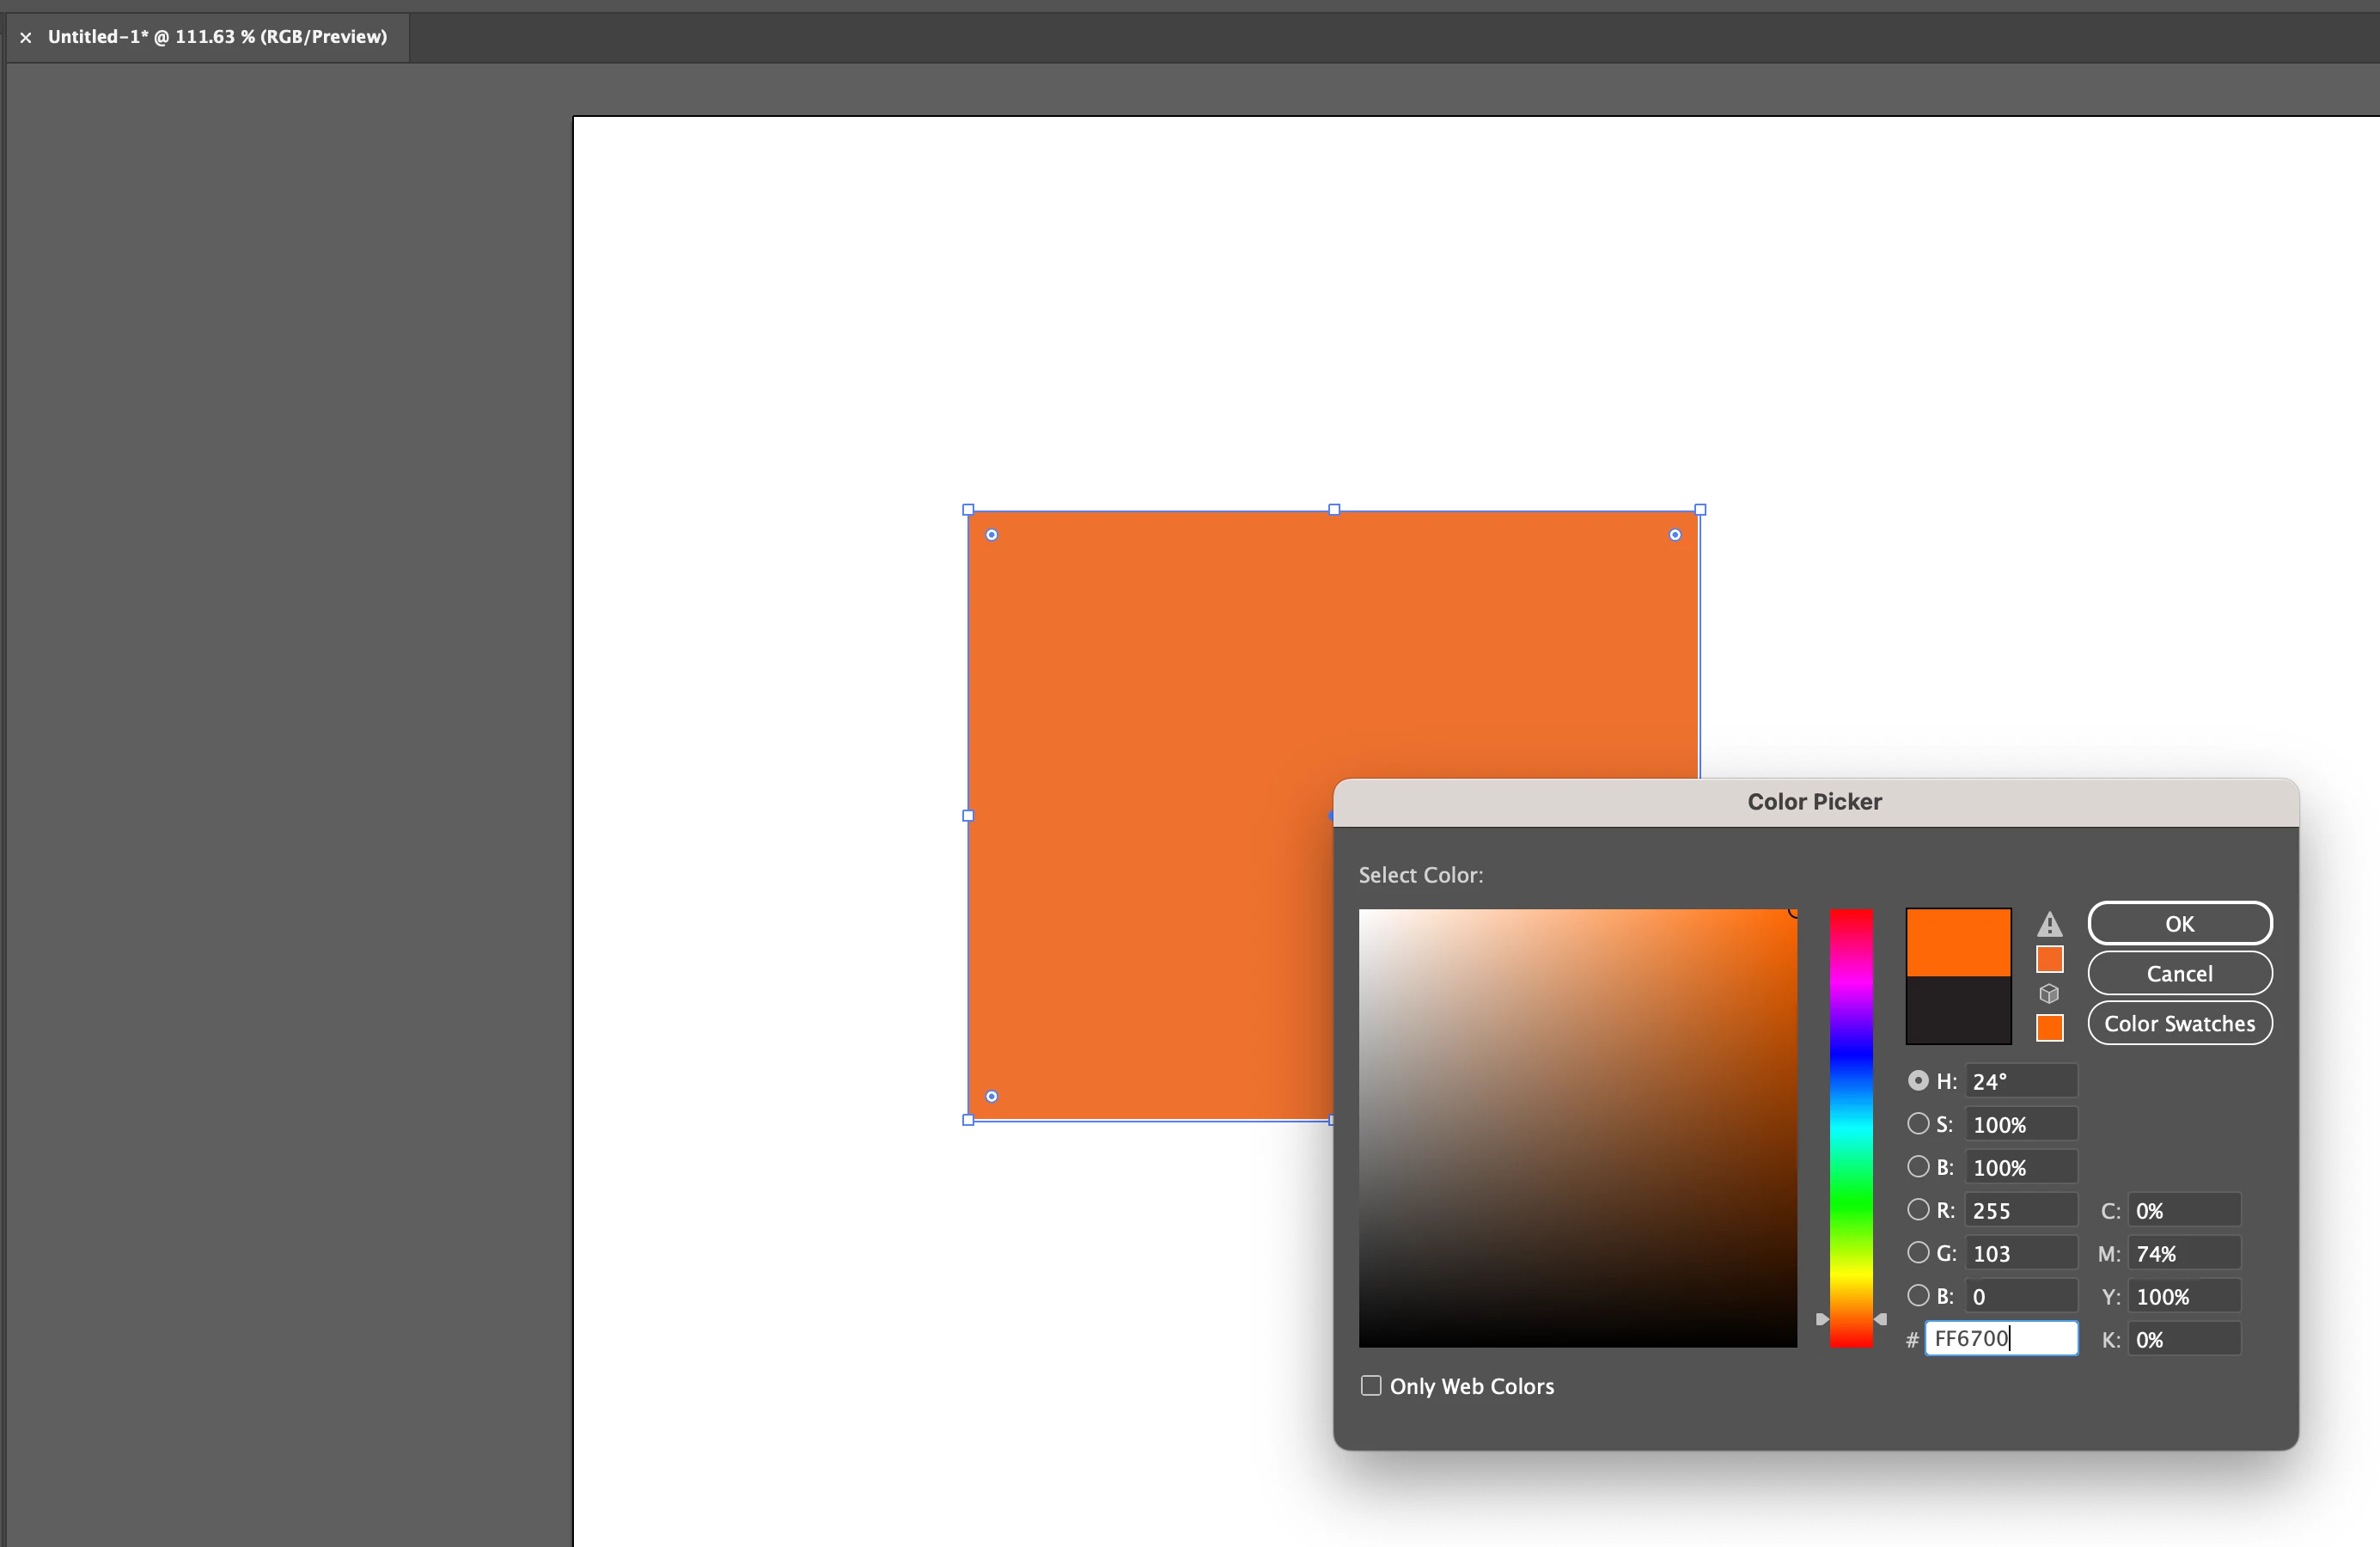This screenshot has height=1547, width=2380.
Task: Click the rectangle's top-right corner radius widget
Action: click(1675, 535)
